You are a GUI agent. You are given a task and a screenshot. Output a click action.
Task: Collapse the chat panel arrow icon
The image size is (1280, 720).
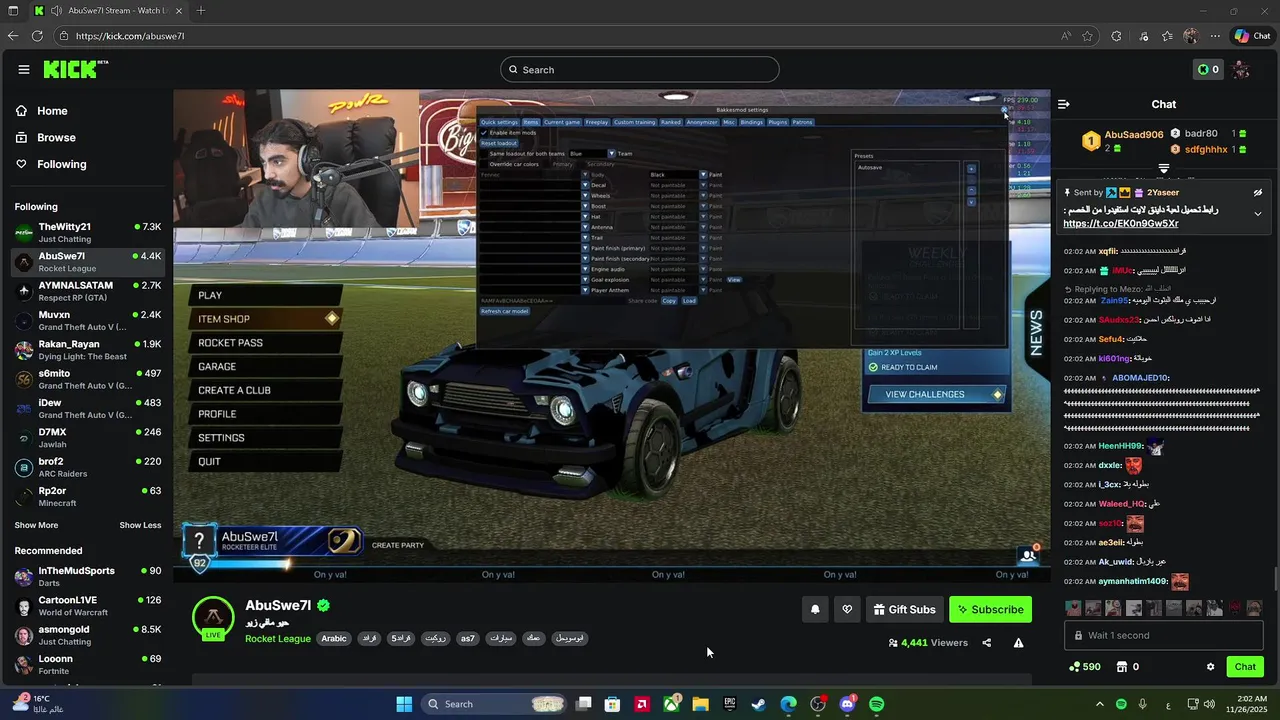point(1064,104)
